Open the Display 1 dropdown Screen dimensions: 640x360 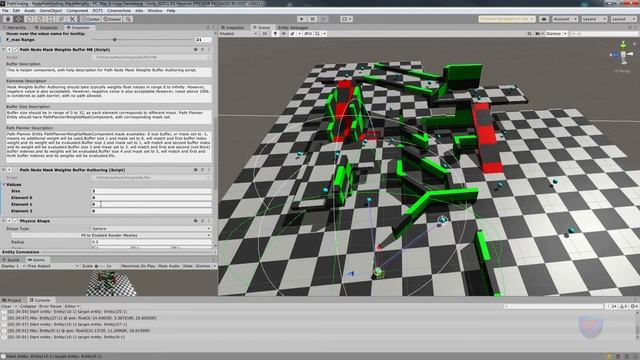tap(13, 266)
